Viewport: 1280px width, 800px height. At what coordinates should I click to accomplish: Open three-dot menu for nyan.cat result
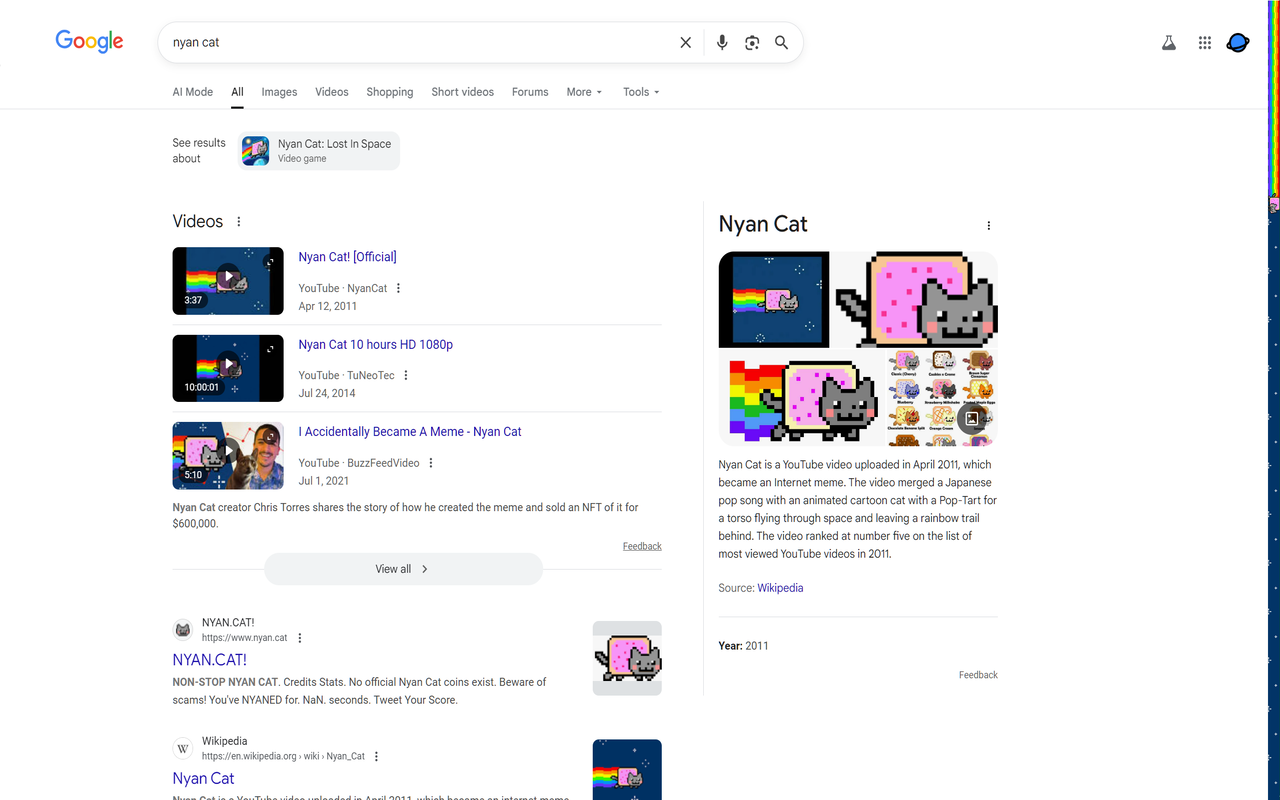[299, 638]
